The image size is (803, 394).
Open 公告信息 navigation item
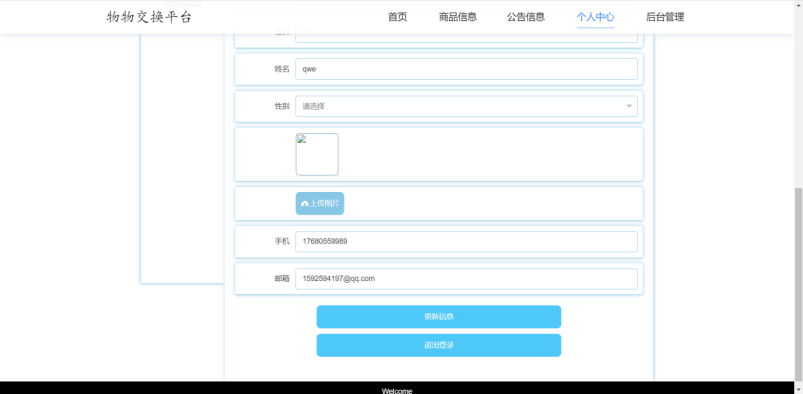click(x=526, y=17)
